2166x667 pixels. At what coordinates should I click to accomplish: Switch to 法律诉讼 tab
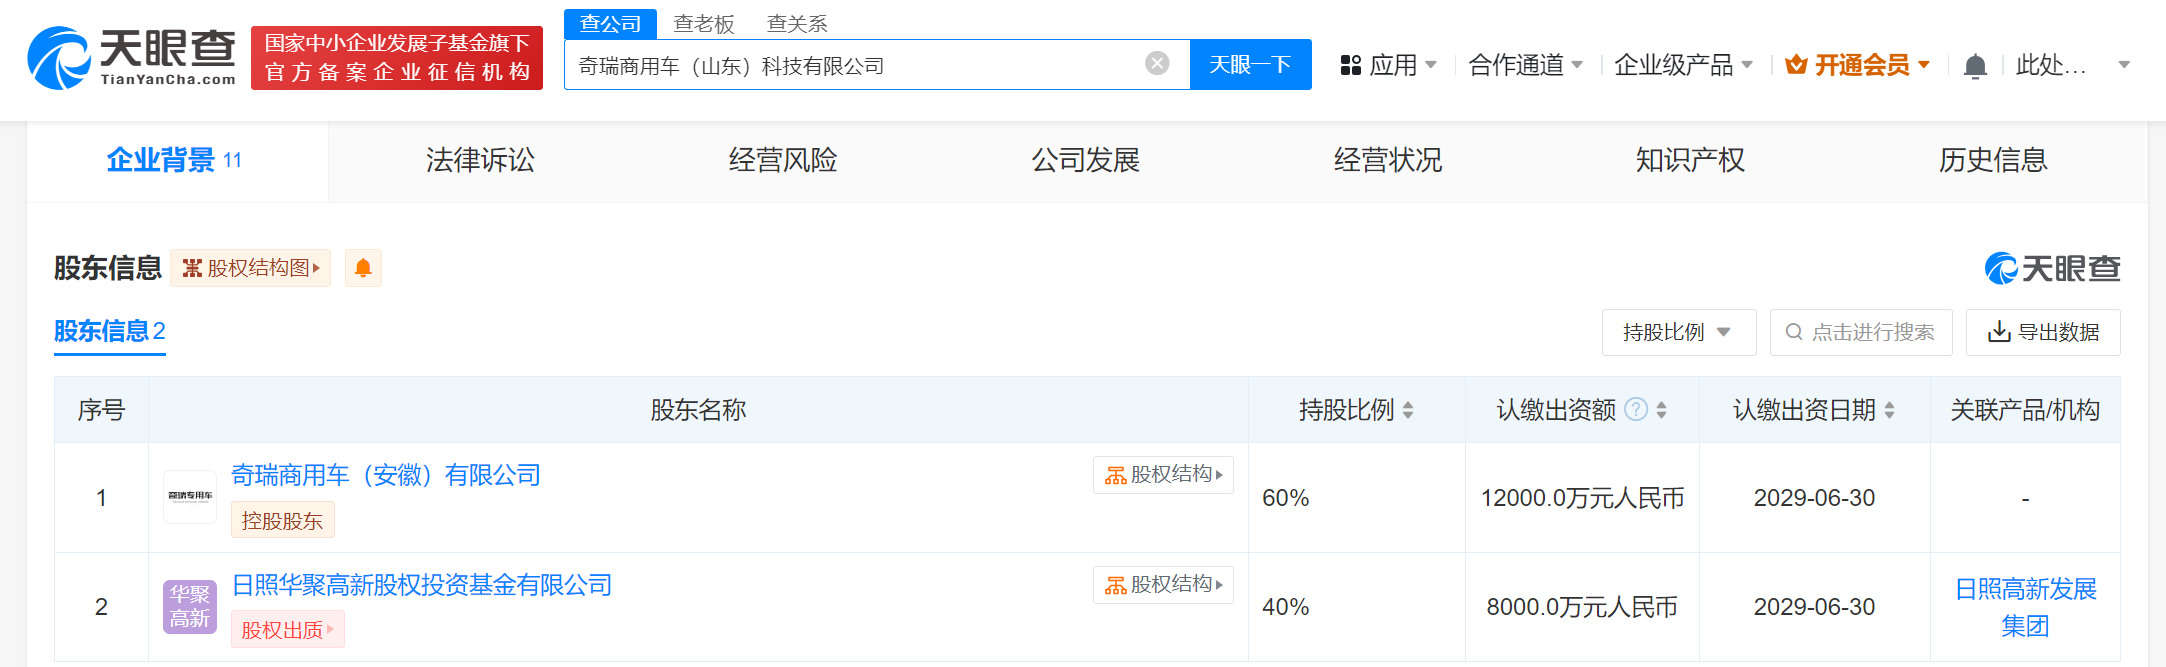[x=480, y=160]
